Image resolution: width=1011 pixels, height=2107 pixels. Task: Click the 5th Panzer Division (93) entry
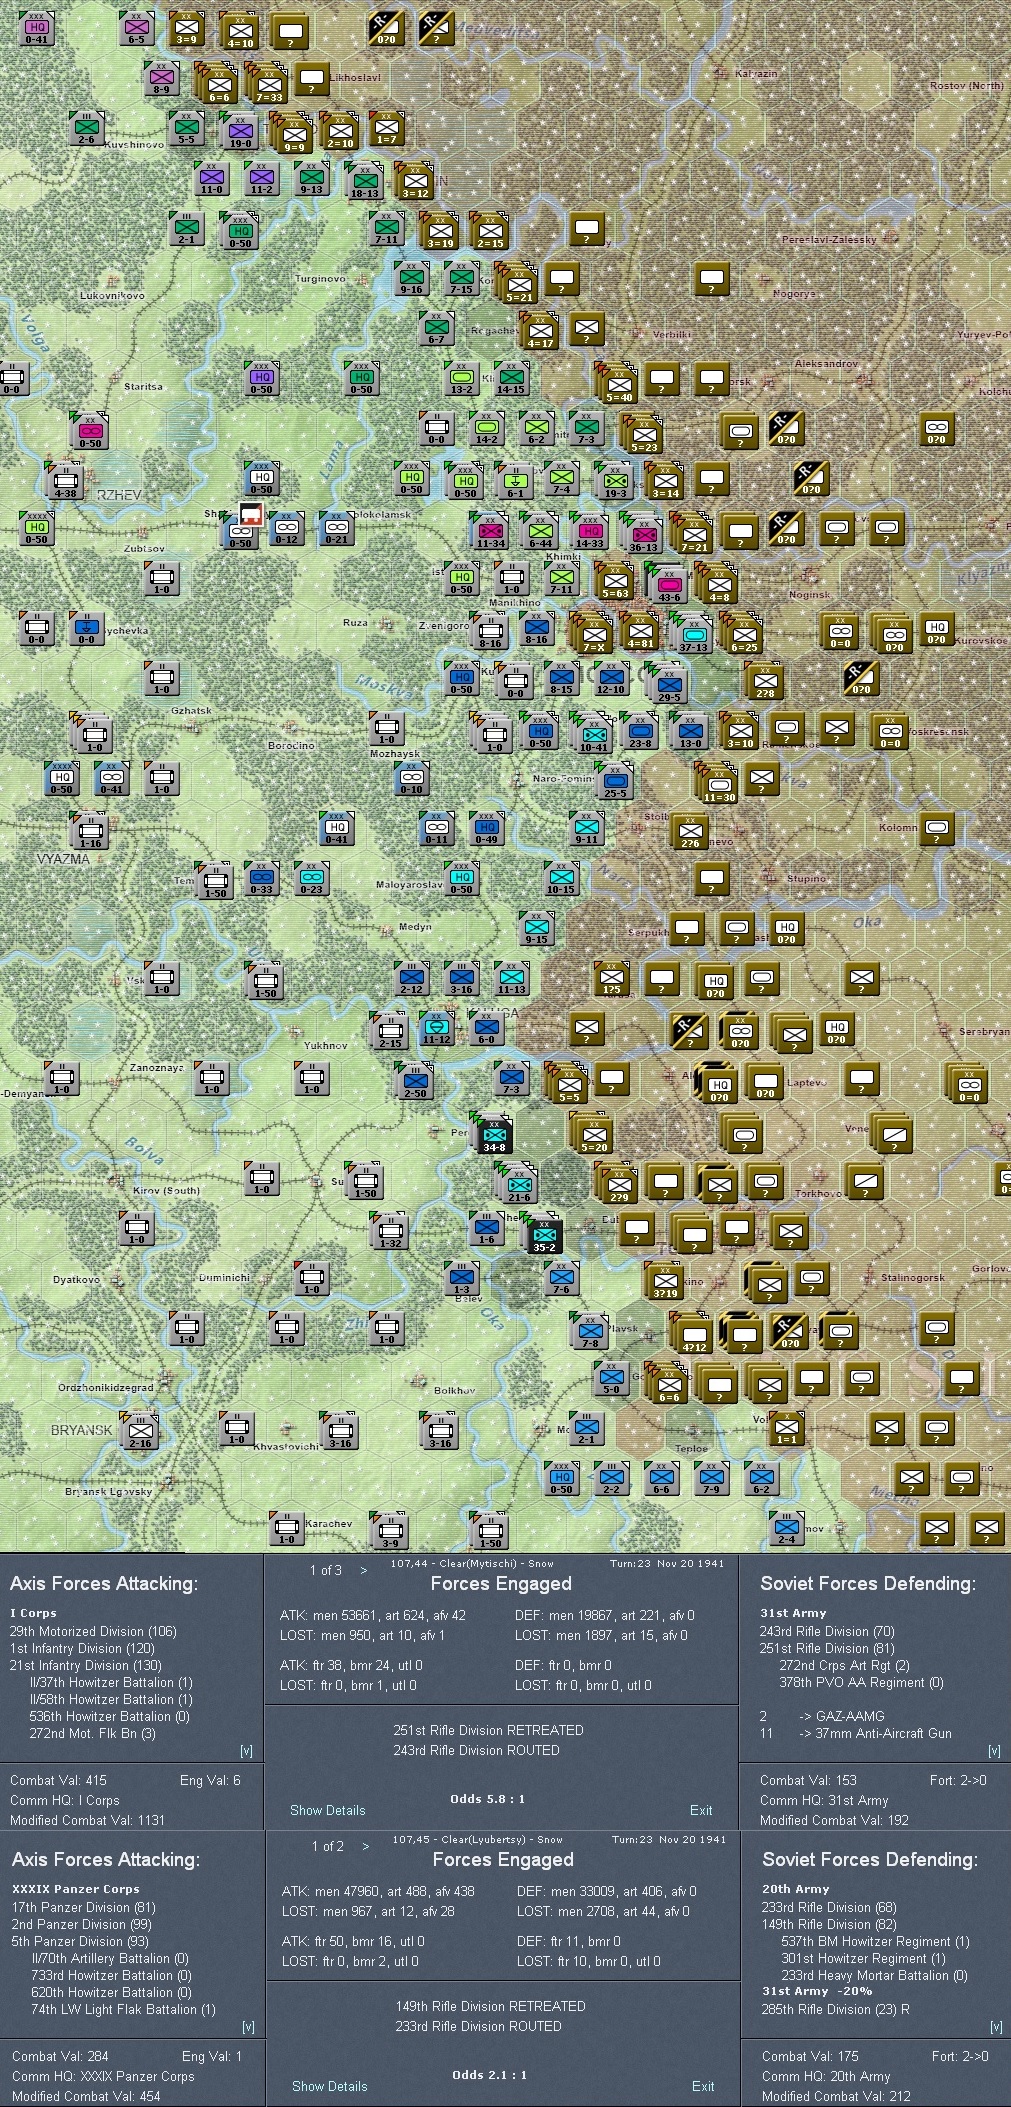tap(80, 1941)
